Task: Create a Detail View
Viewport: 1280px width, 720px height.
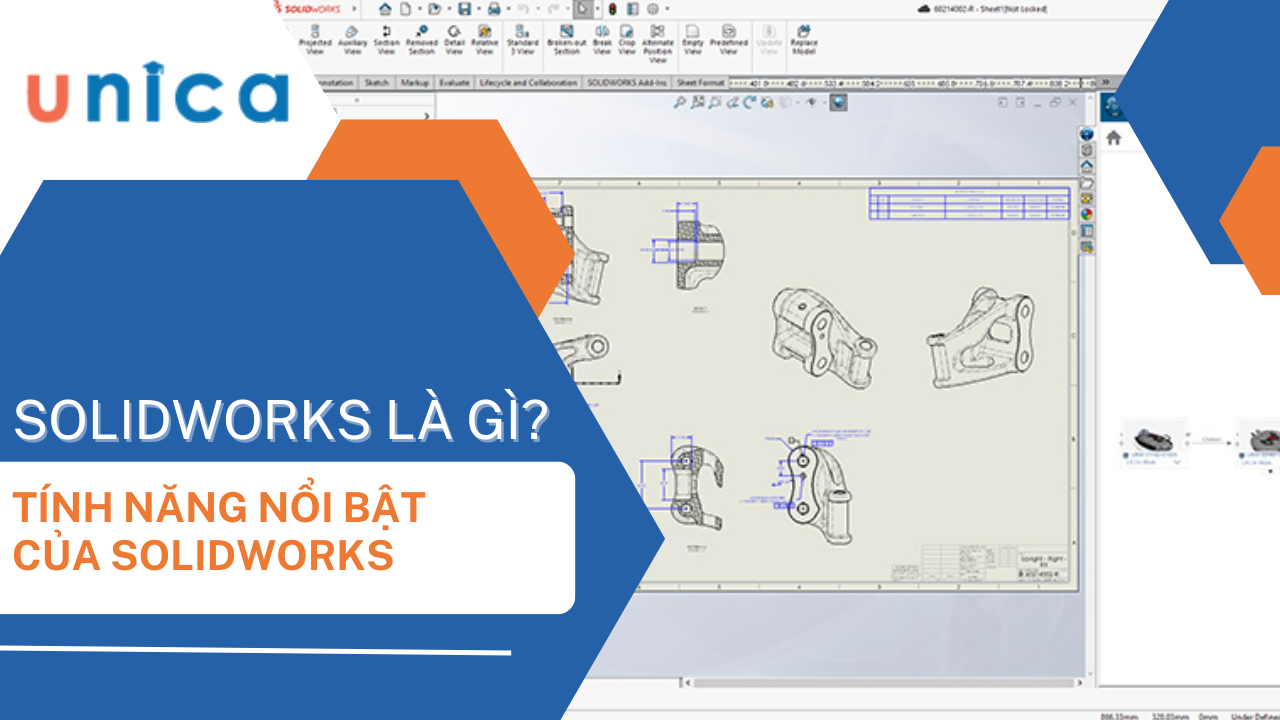Action: pos(454,39)
